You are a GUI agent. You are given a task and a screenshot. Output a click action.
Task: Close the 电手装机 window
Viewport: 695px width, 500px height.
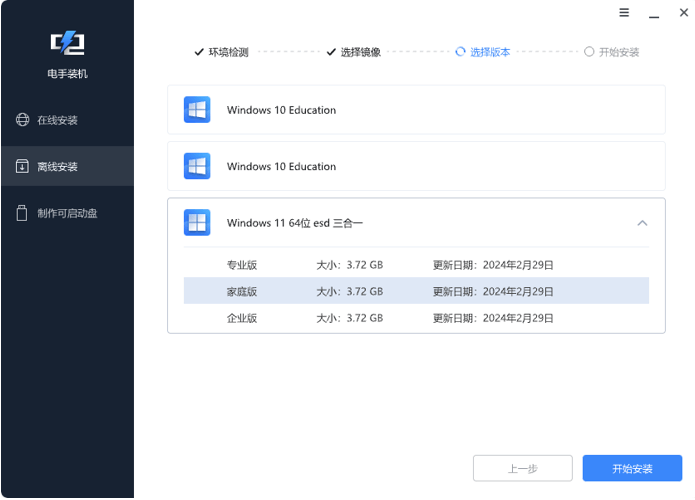click(684, 12)
